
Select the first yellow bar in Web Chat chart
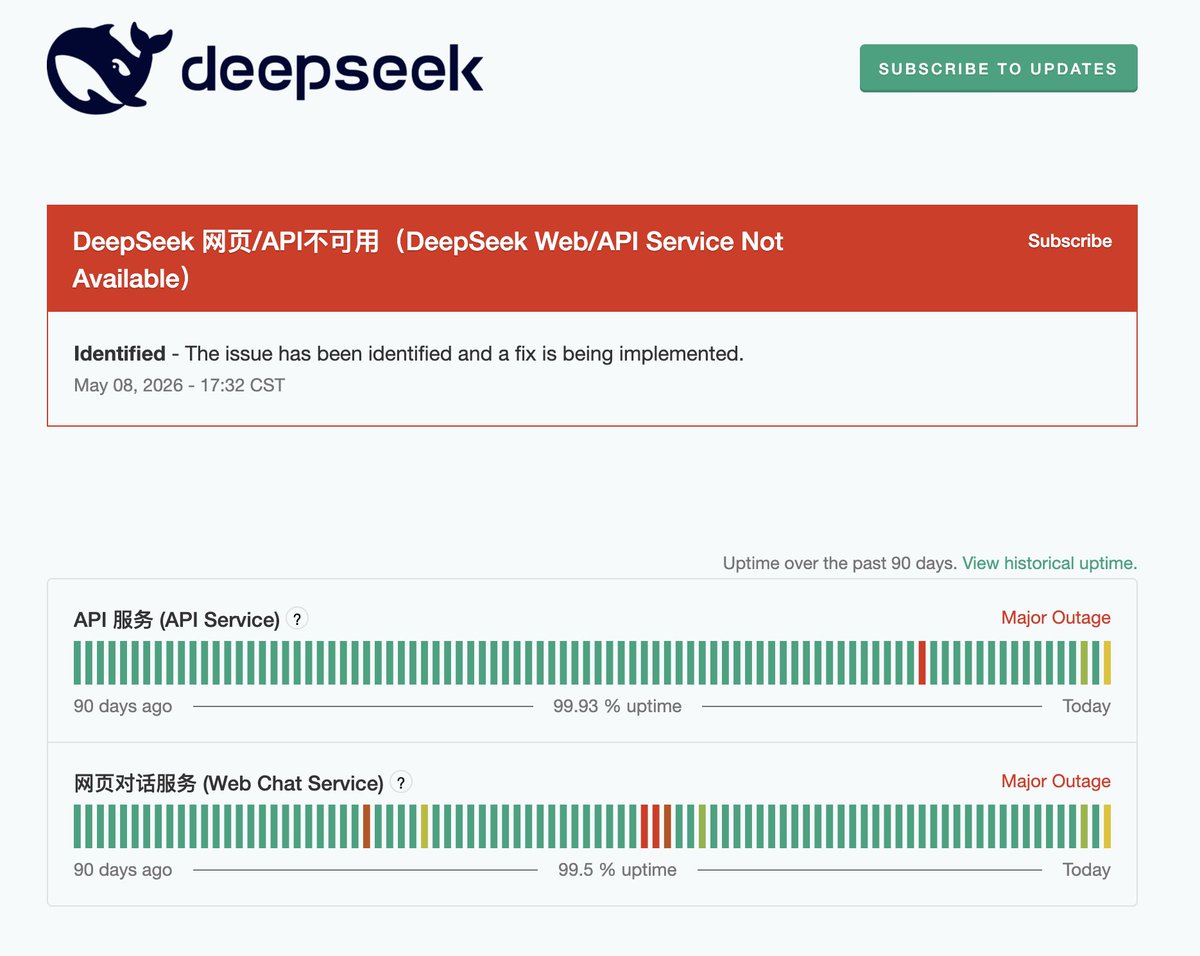(425, 827)
